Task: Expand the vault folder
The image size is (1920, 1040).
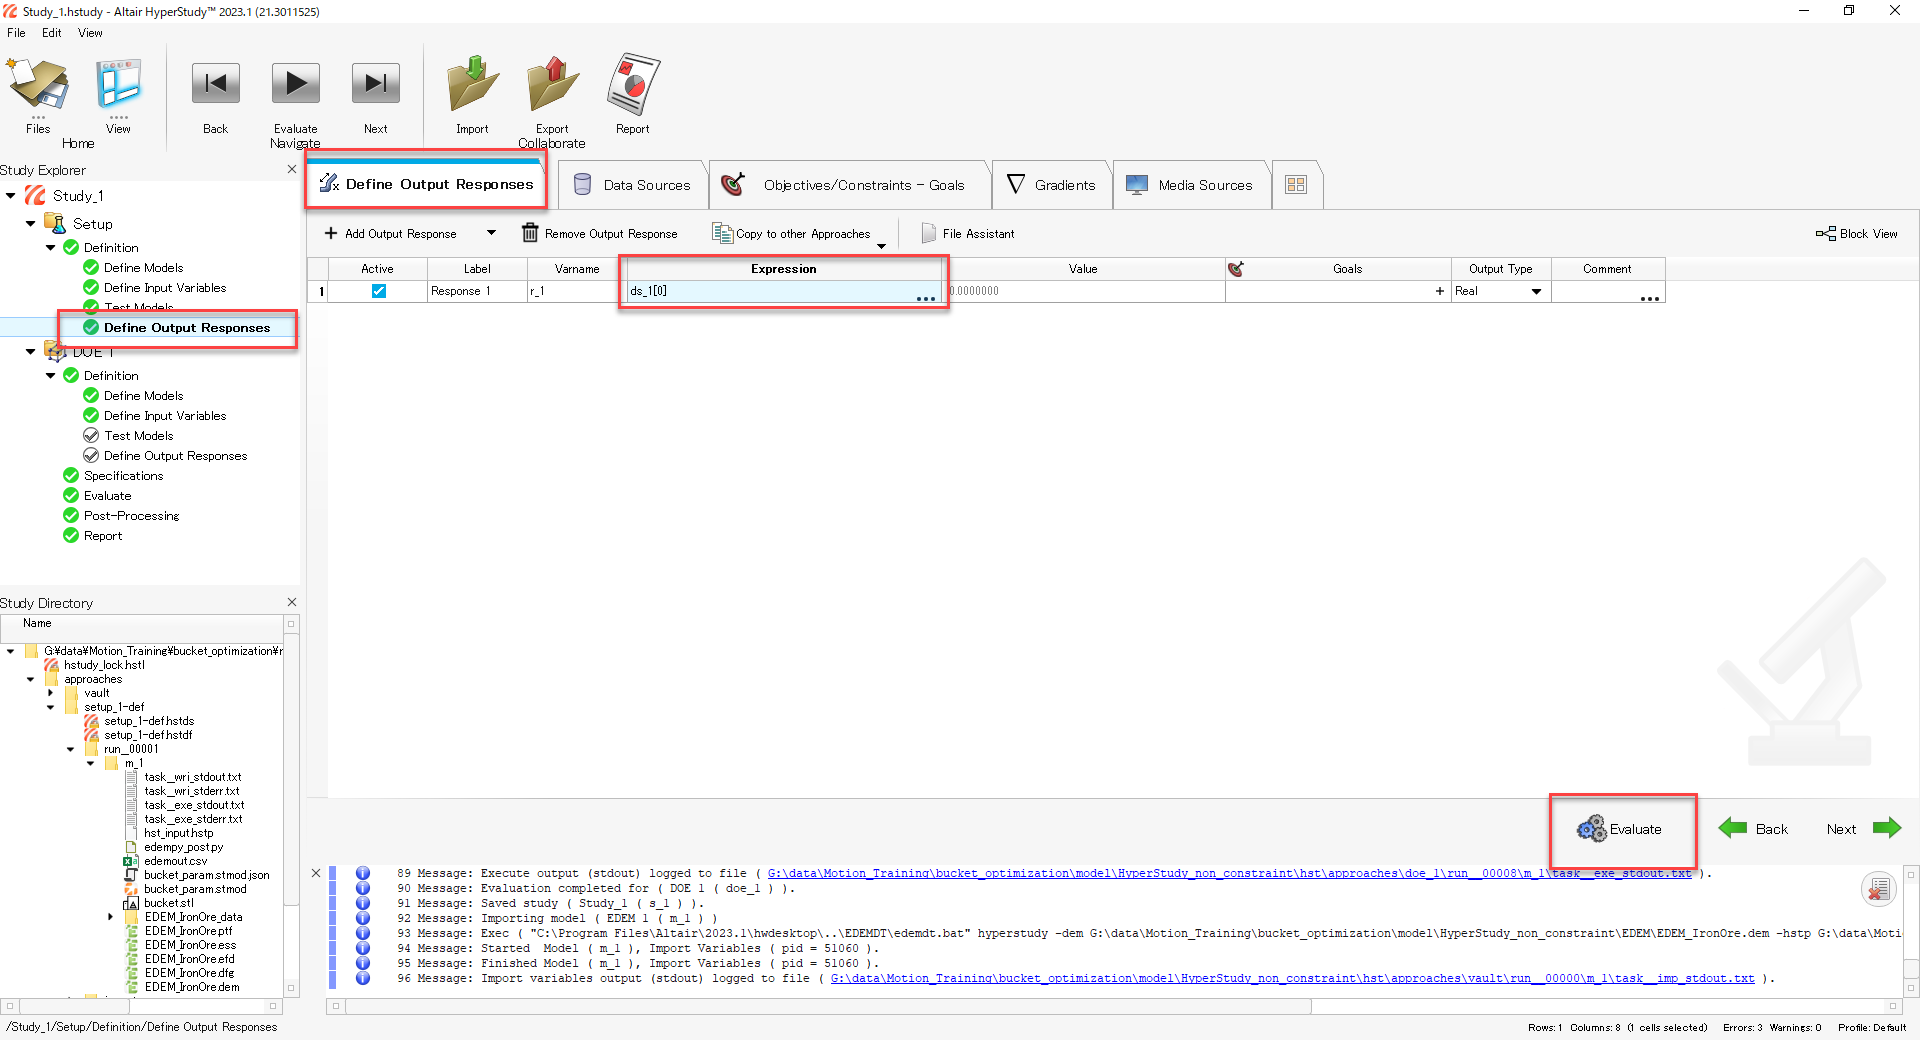Action: coord(51,693)
